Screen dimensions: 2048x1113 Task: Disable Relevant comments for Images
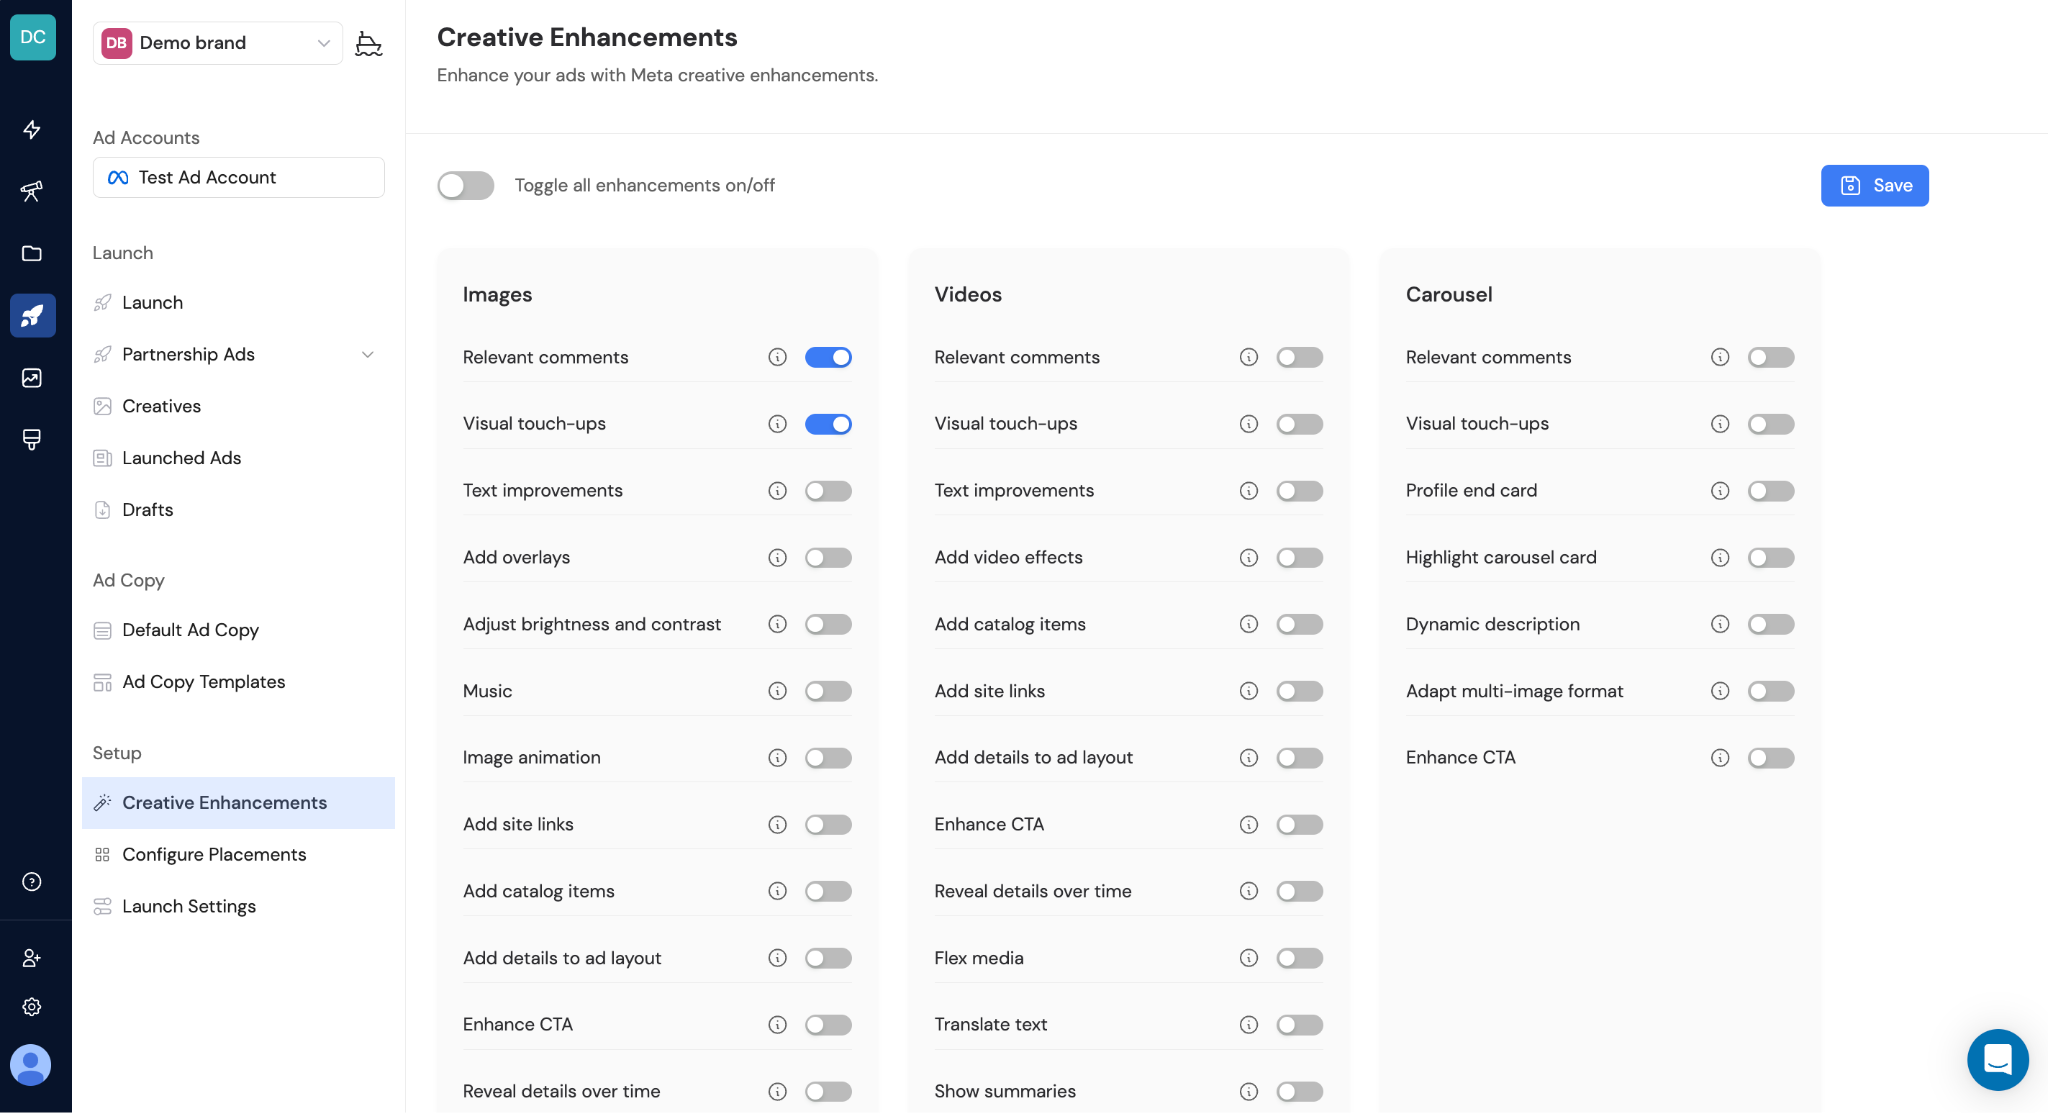pos(828,357)
